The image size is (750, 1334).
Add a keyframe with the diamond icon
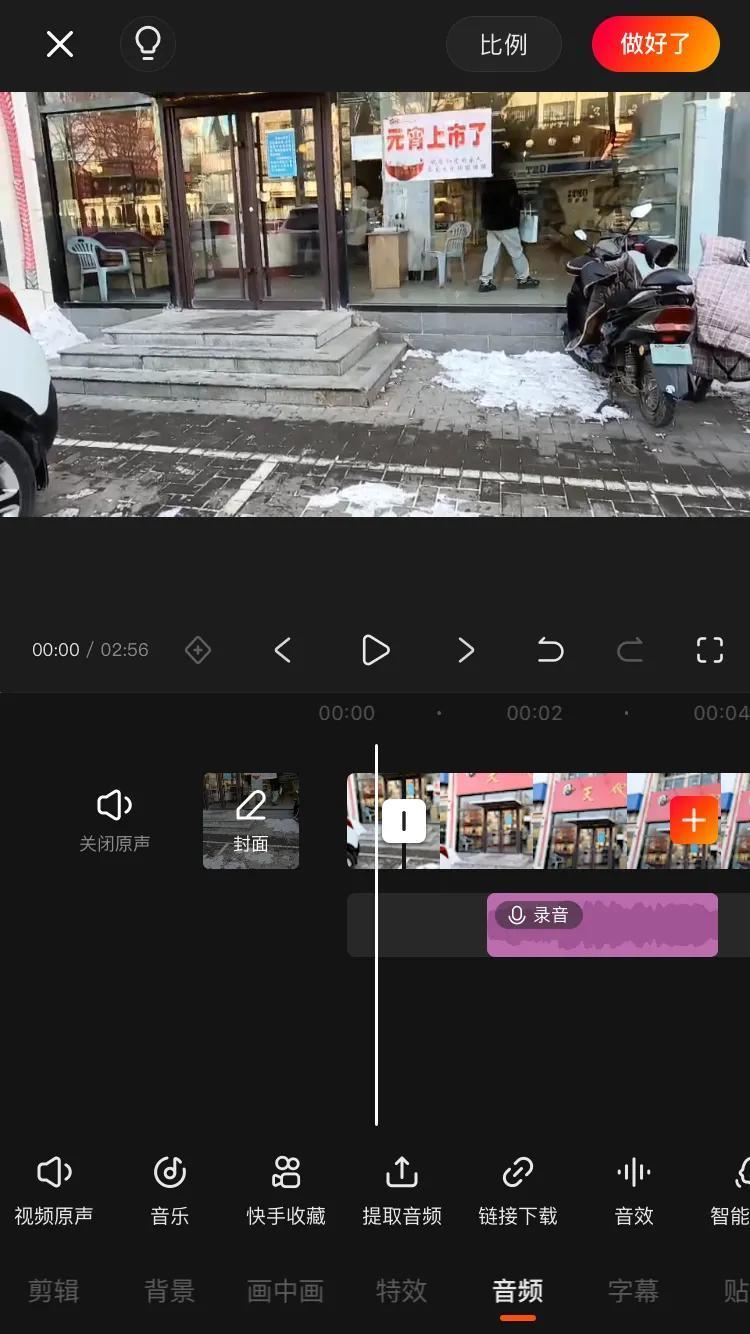198,650
